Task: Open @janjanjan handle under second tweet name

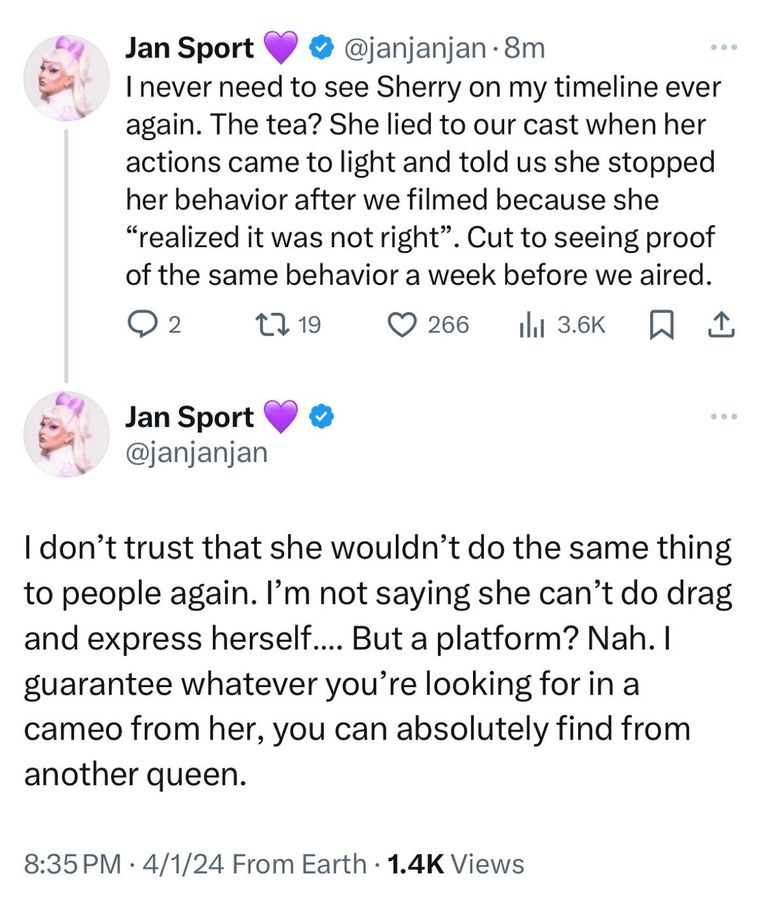Action: (196, 452)
